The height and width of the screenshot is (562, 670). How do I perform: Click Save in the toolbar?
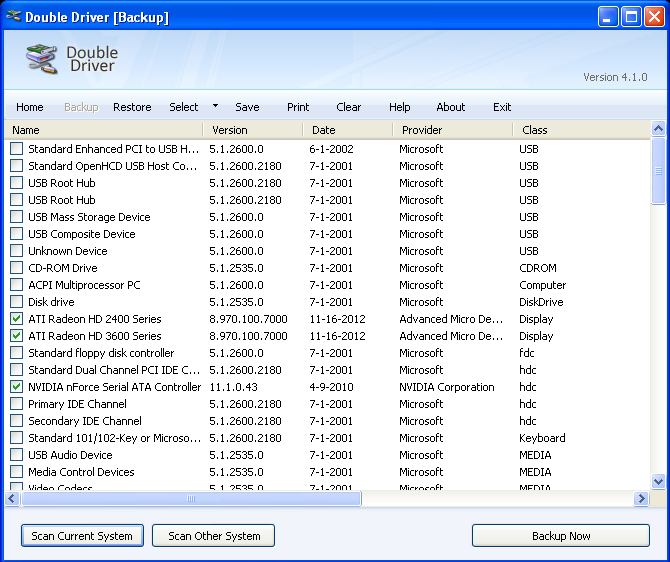point(247,107)
